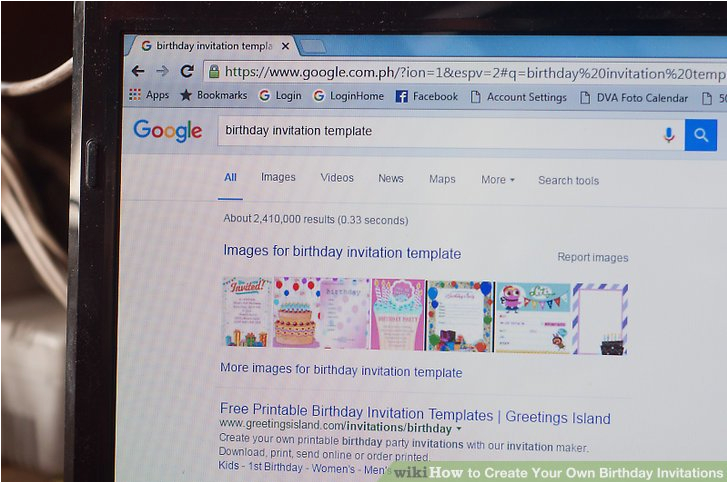Click the Google logo
728x483 pixels.
[x=168, y=131]
